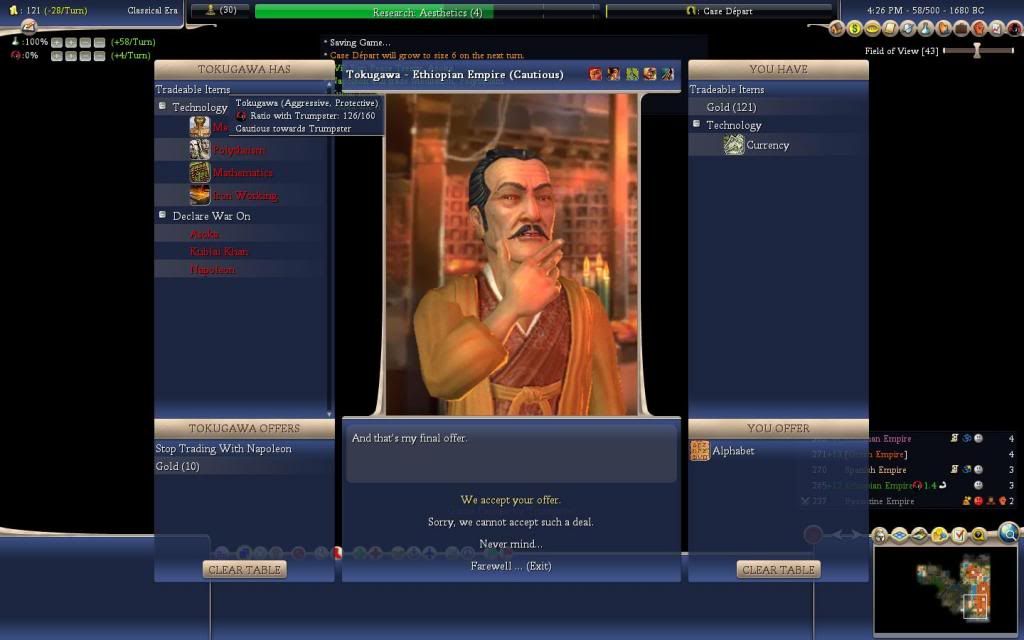
Task: Open the Technology Advisor flask icon
Action: coord(925,28)
